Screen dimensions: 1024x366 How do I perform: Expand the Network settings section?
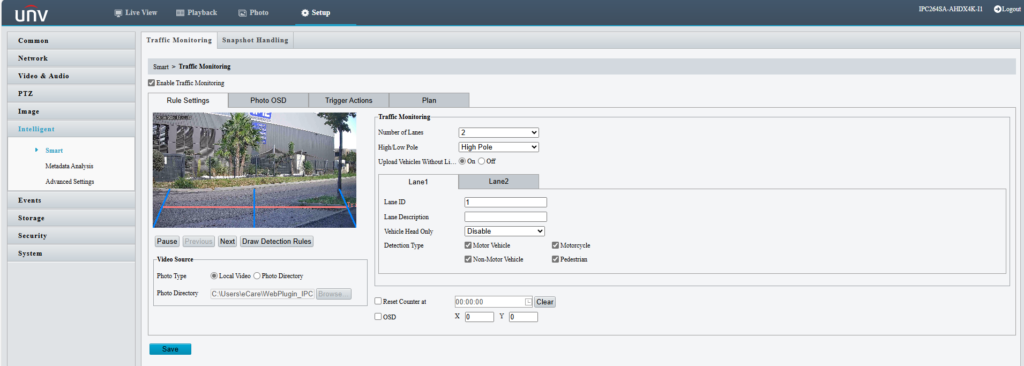71,58
